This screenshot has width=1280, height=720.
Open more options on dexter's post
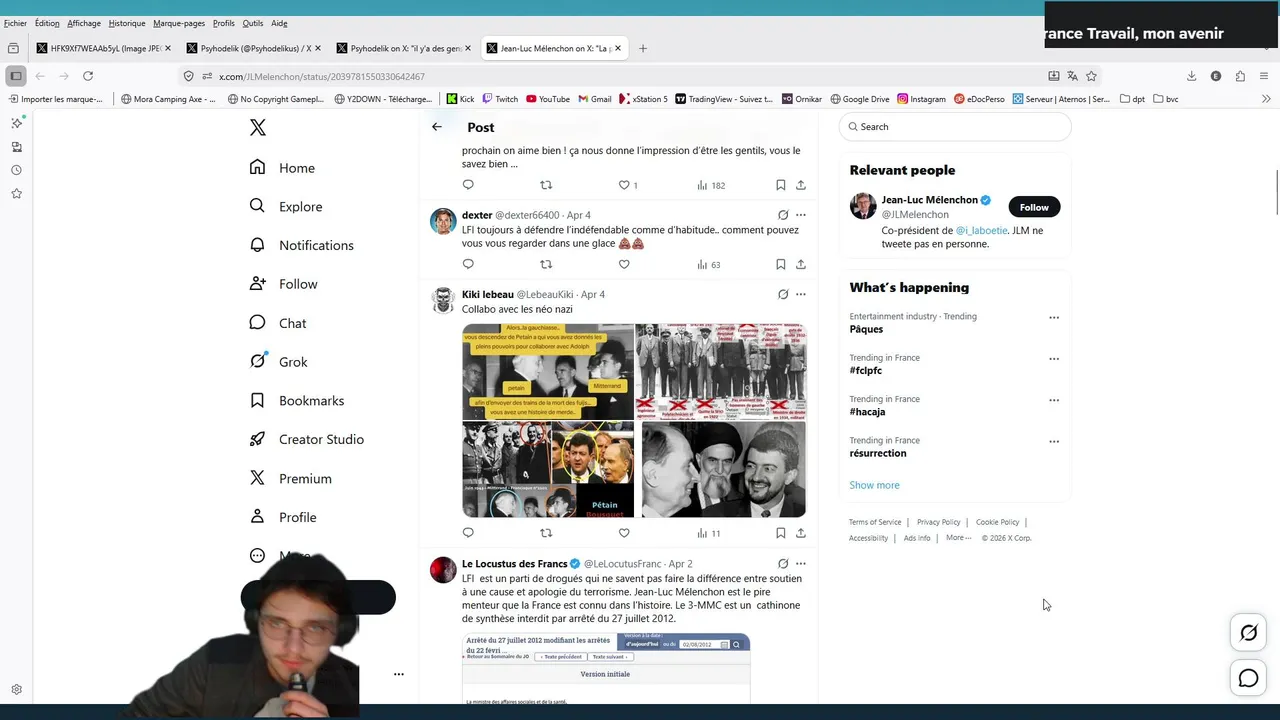[x=801, y=215]
